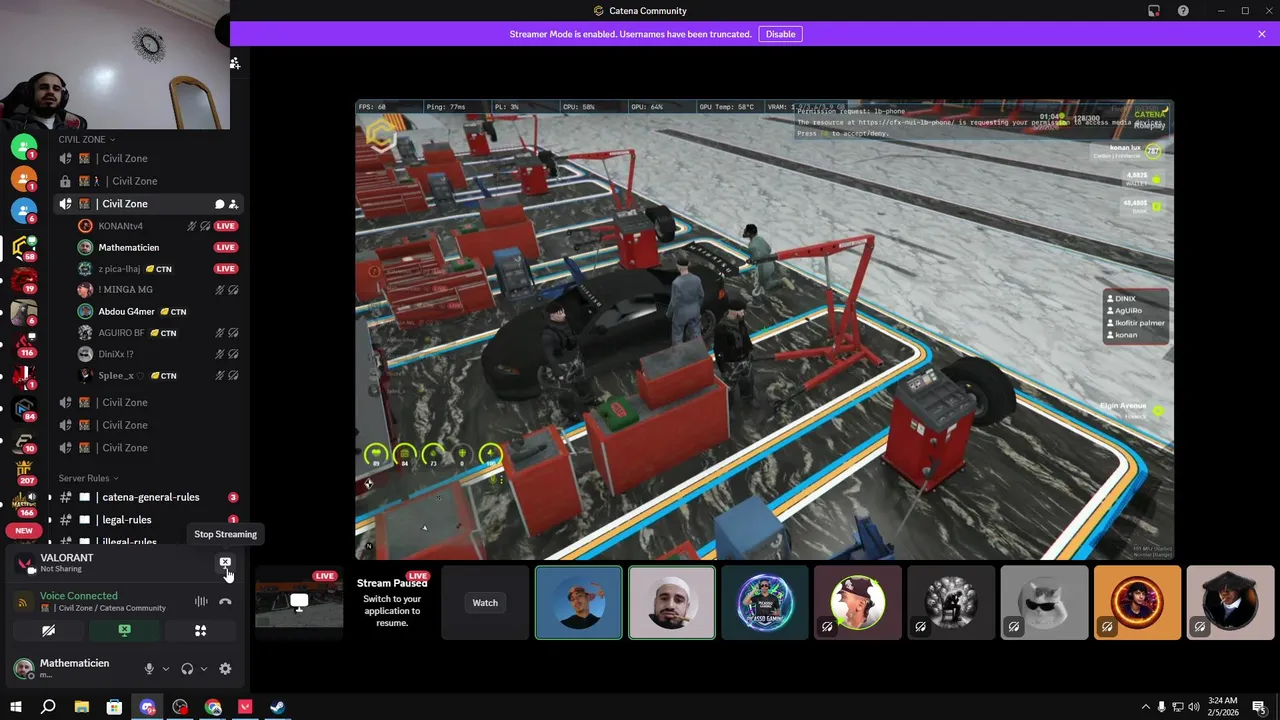Open server icon with badge 116
Screen dimensions: 1280x720
[x=24, y=345]
